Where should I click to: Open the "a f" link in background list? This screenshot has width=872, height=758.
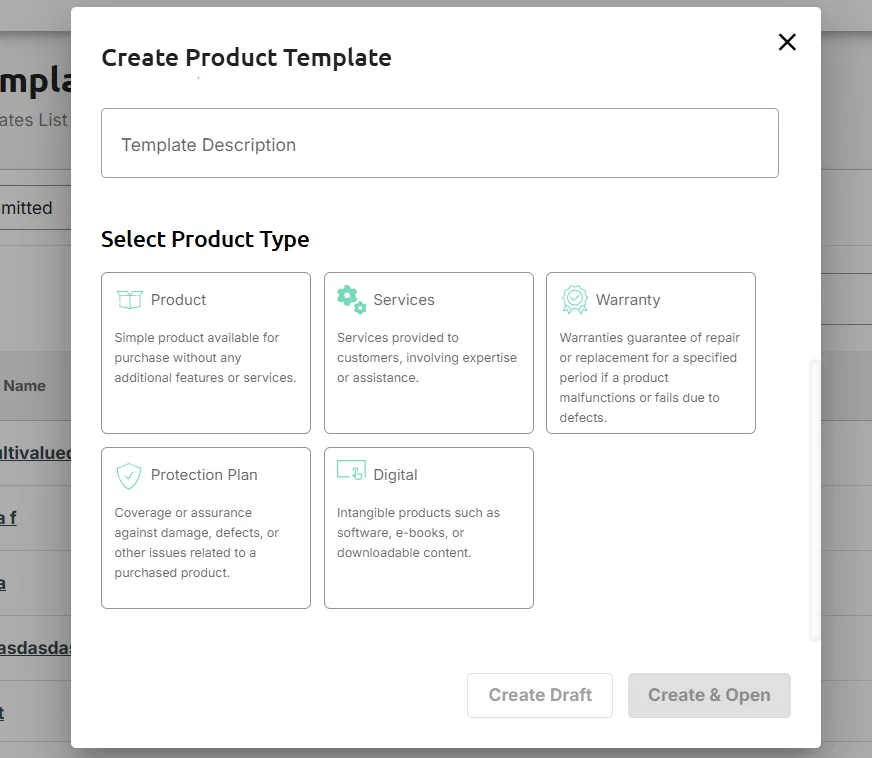(x=8, y=518)
